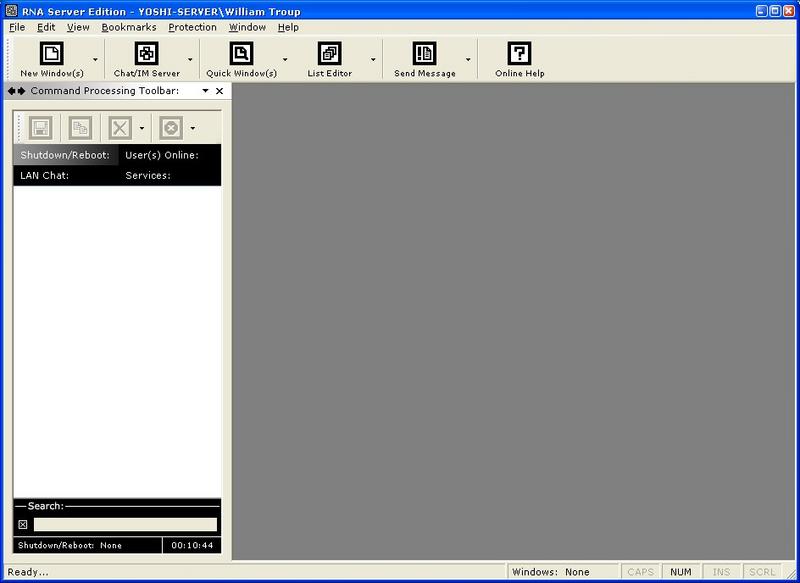Viewport: 800px width, 583px height.
Task: Open the Help menu
Action: [288, 27]
